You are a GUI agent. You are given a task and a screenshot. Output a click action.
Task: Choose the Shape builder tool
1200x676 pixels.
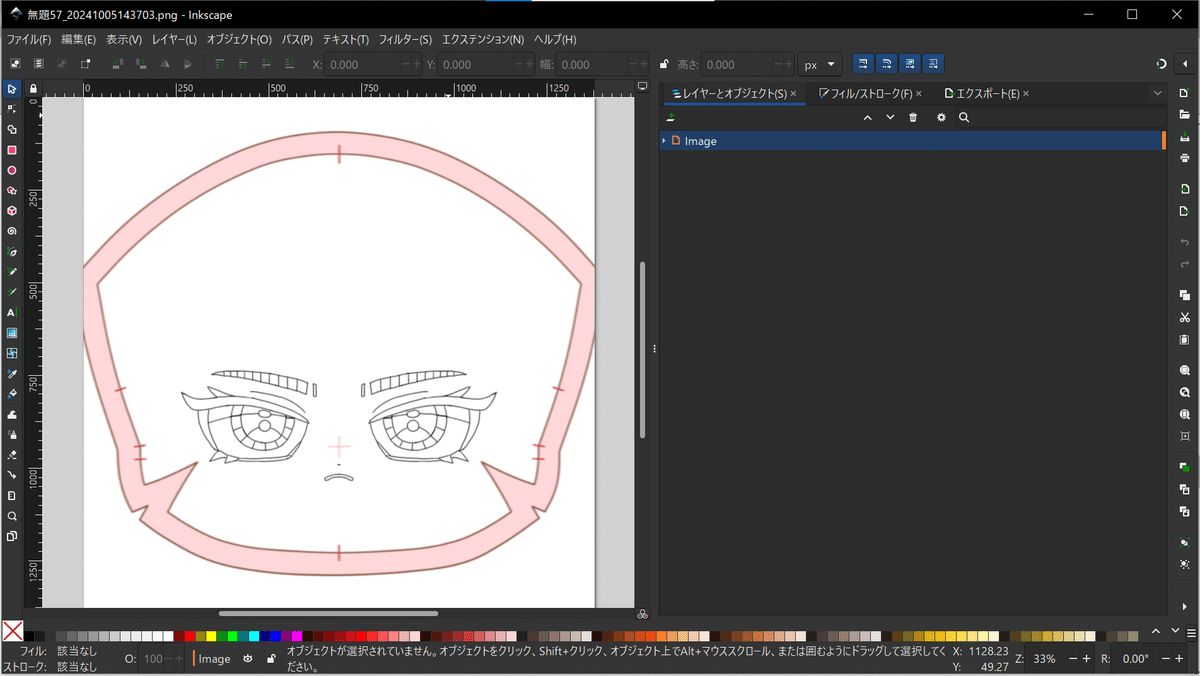[12, 129]
